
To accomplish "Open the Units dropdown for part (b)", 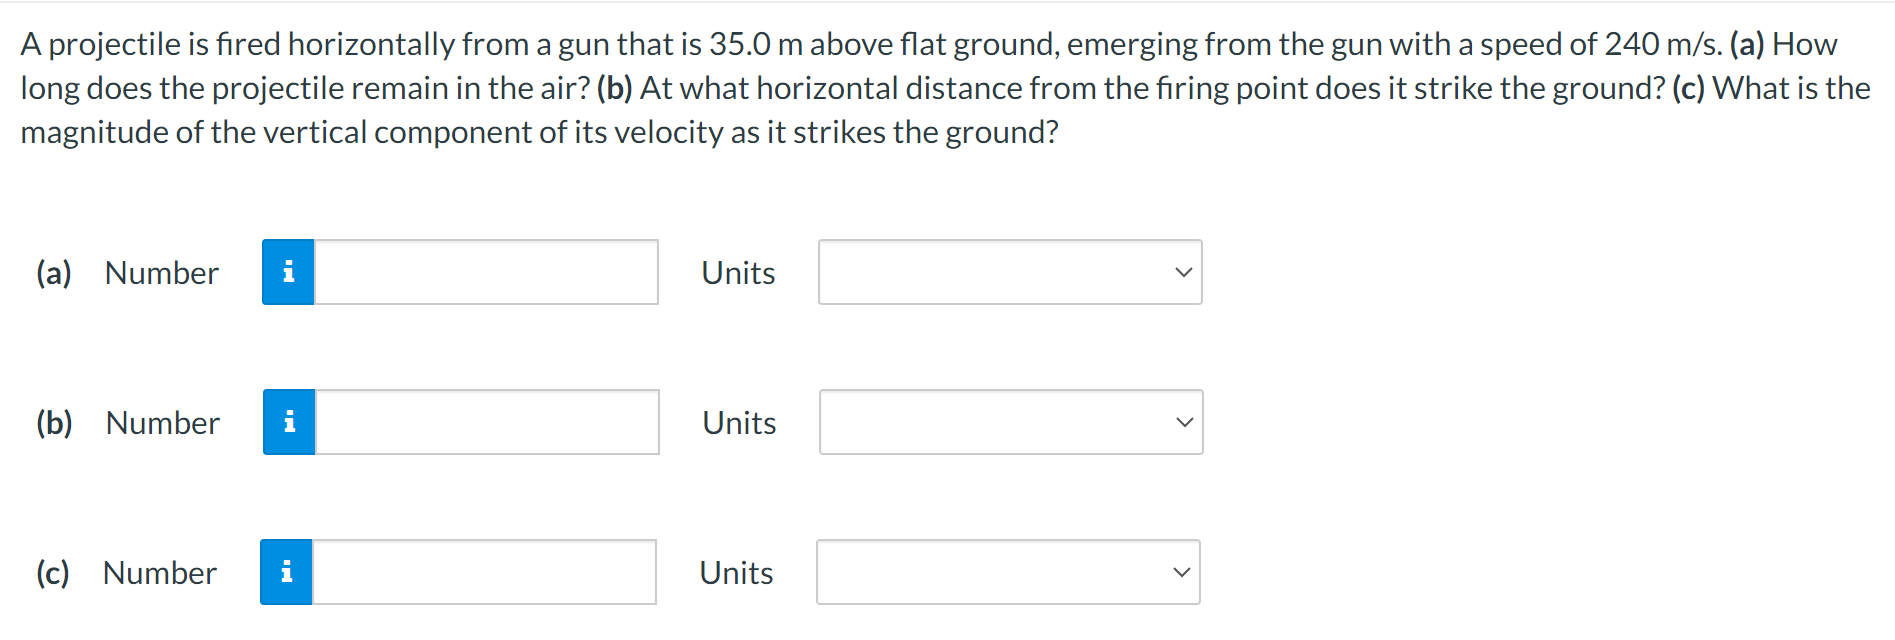I will click(x=1010, y=422).
